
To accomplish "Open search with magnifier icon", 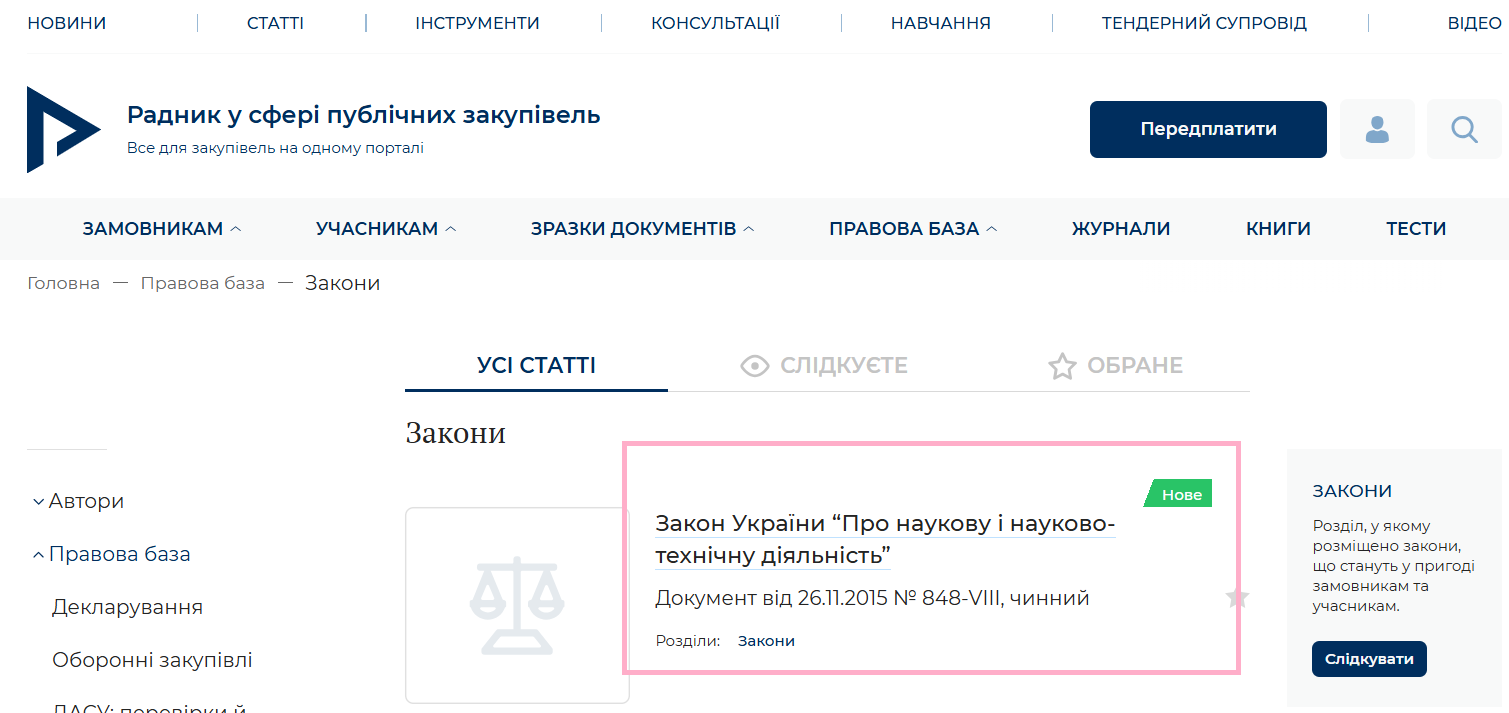I will pos(1464,129).
